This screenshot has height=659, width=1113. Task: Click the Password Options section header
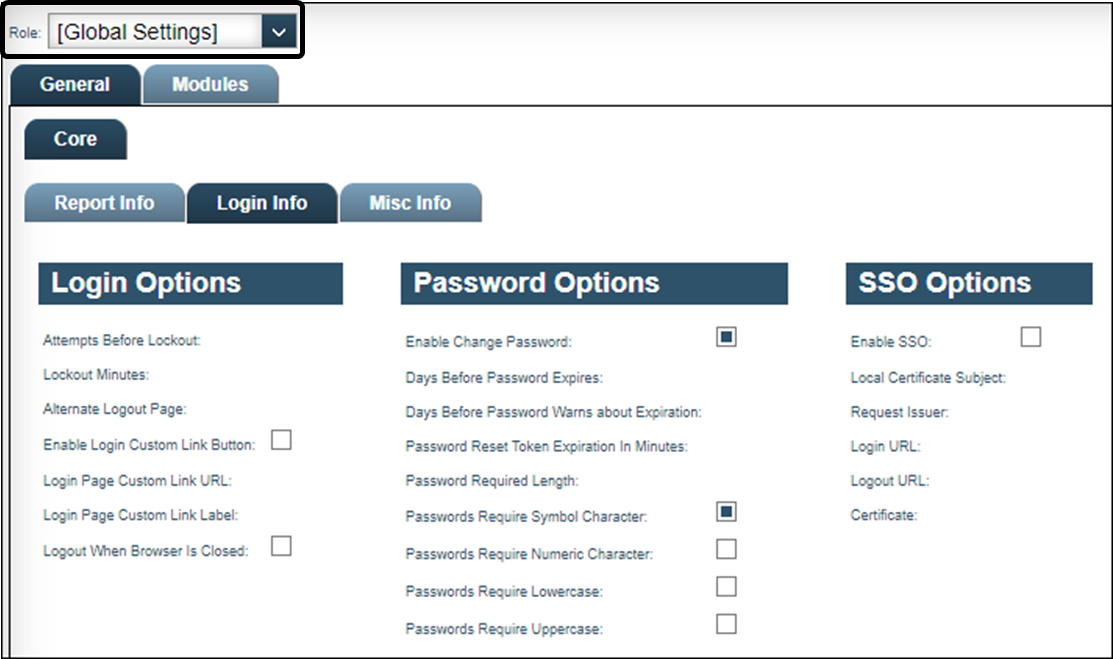(594, 283)
